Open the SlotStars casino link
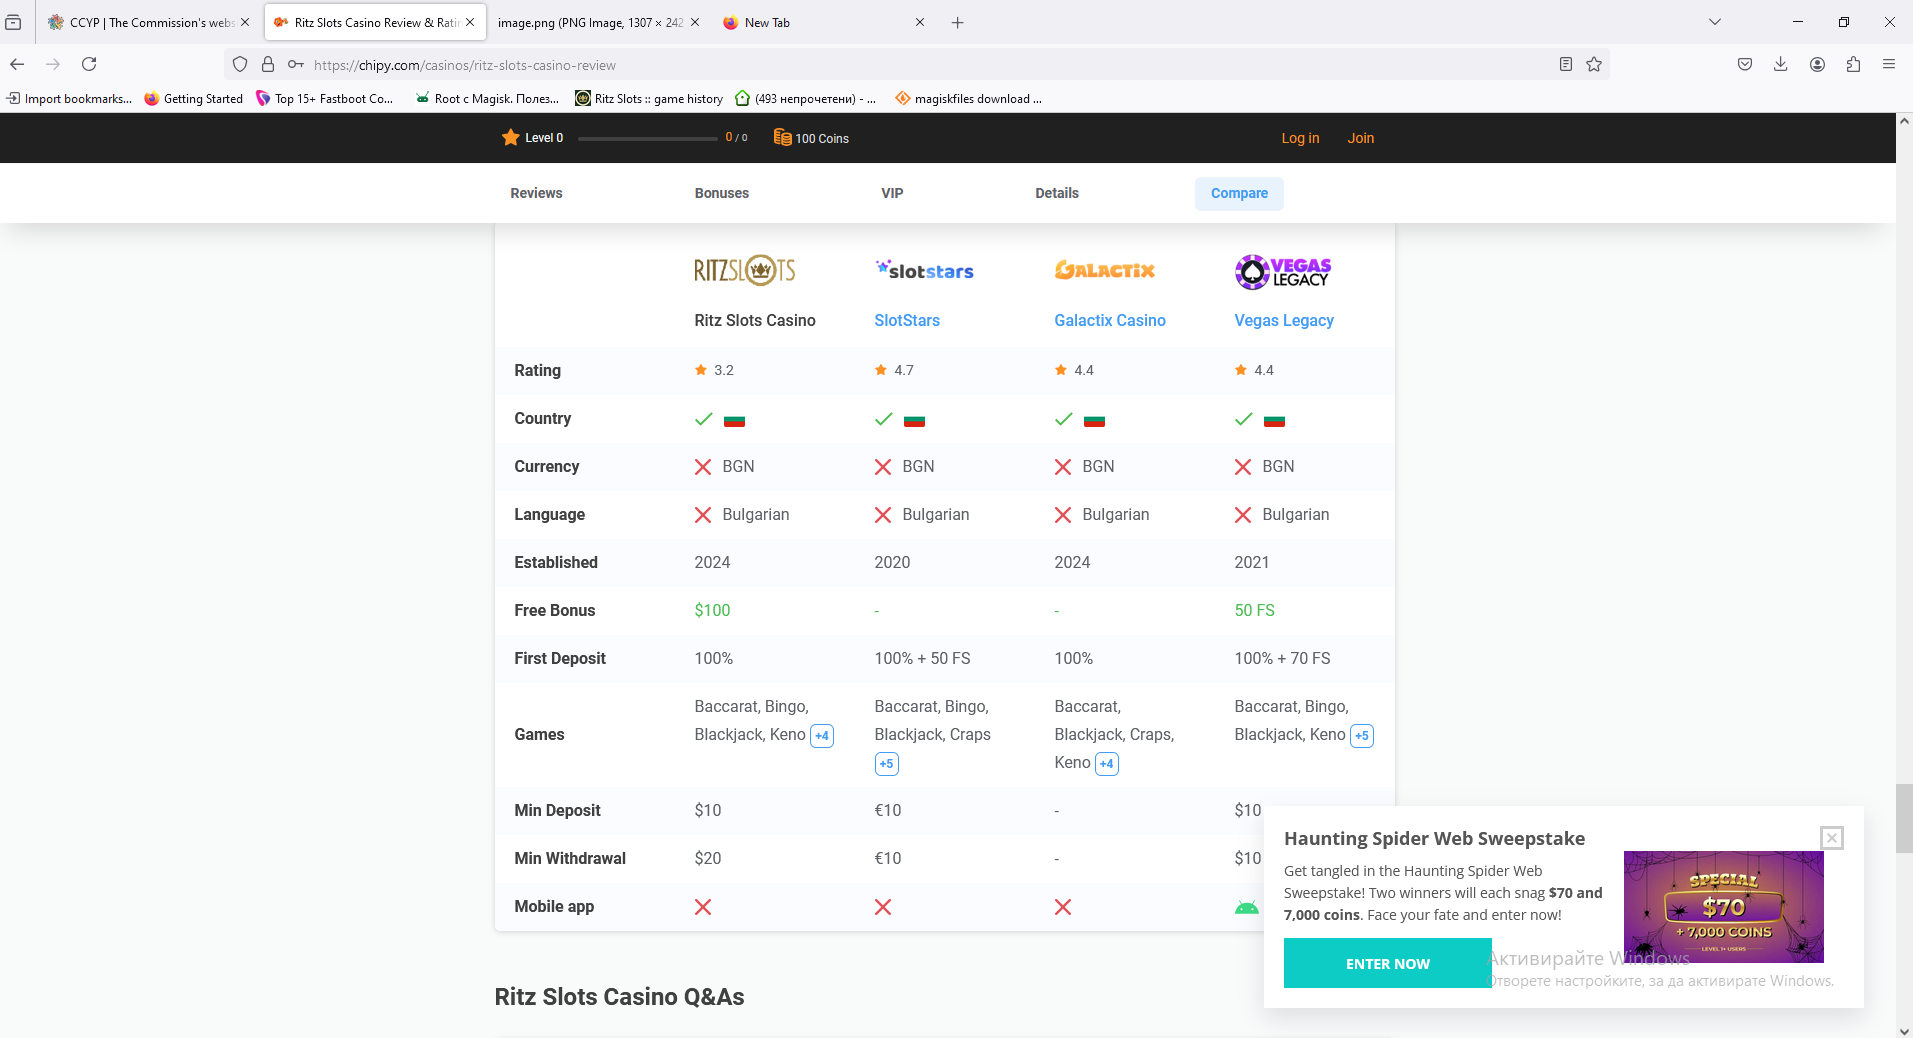Viewport: 1913px width, 1038px height. 907,320
